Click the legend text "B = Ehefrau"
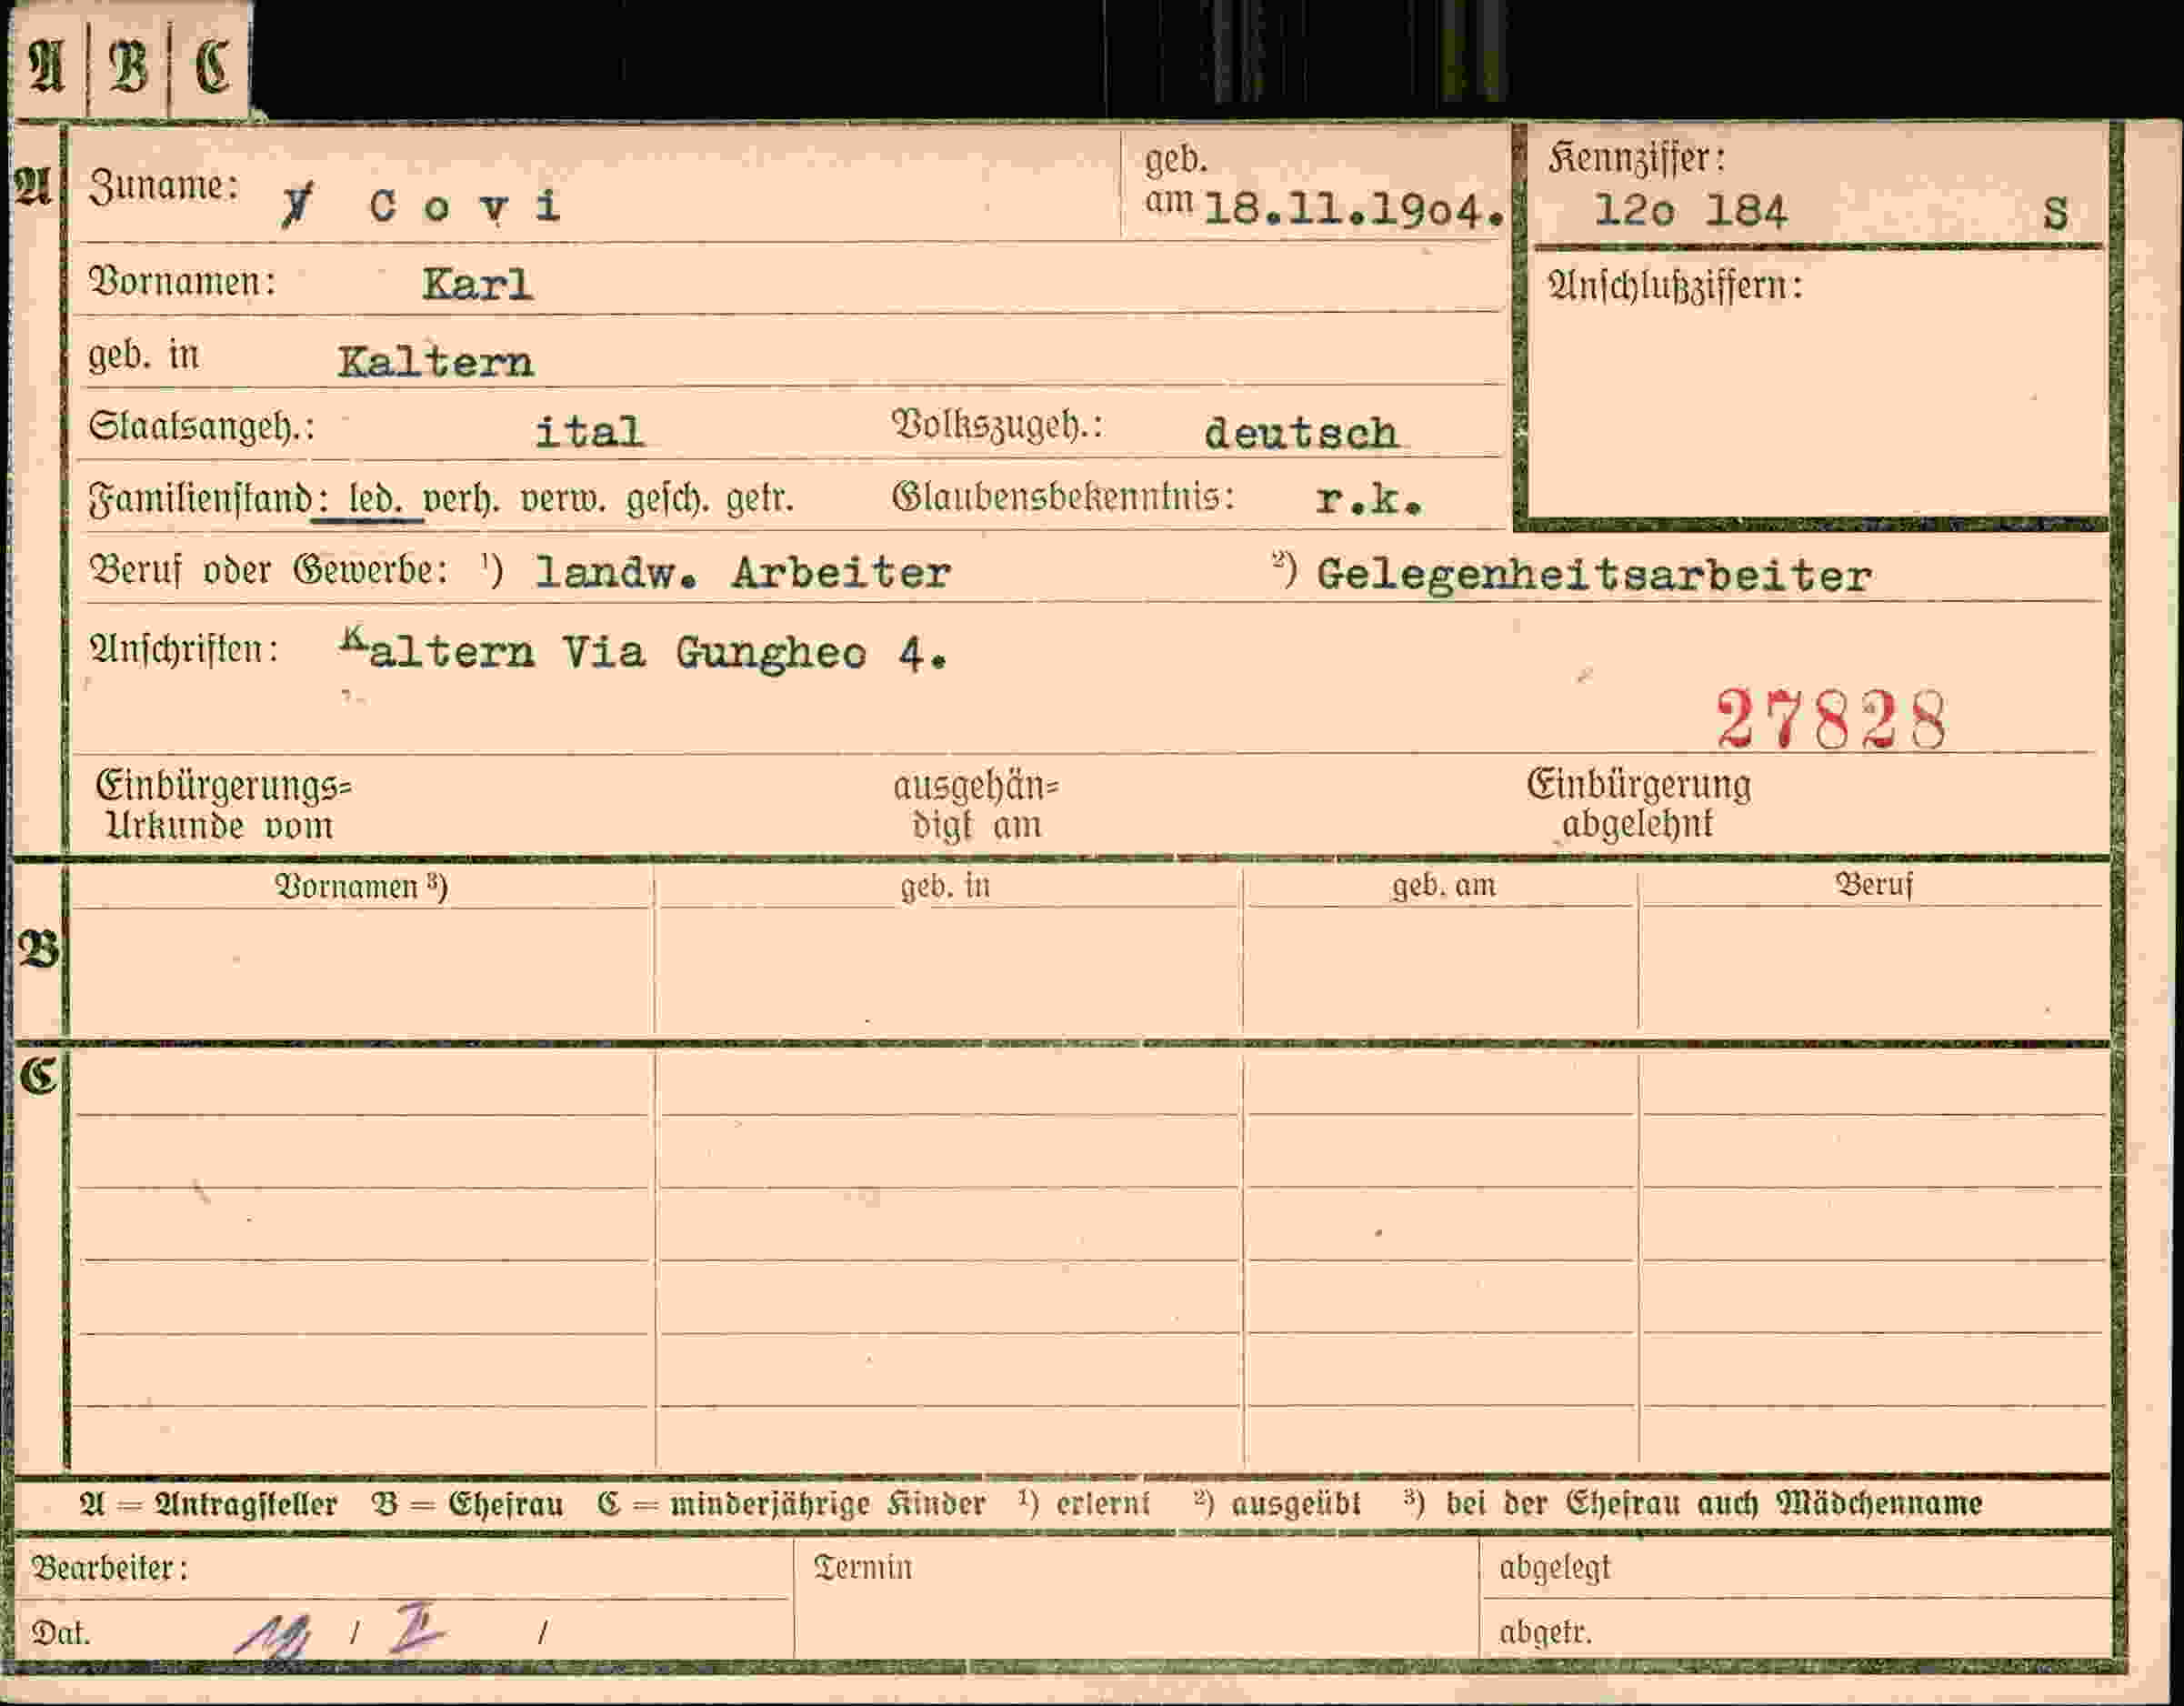The width and height of the screenshot is (2184, 1706). pos(468,1504)
